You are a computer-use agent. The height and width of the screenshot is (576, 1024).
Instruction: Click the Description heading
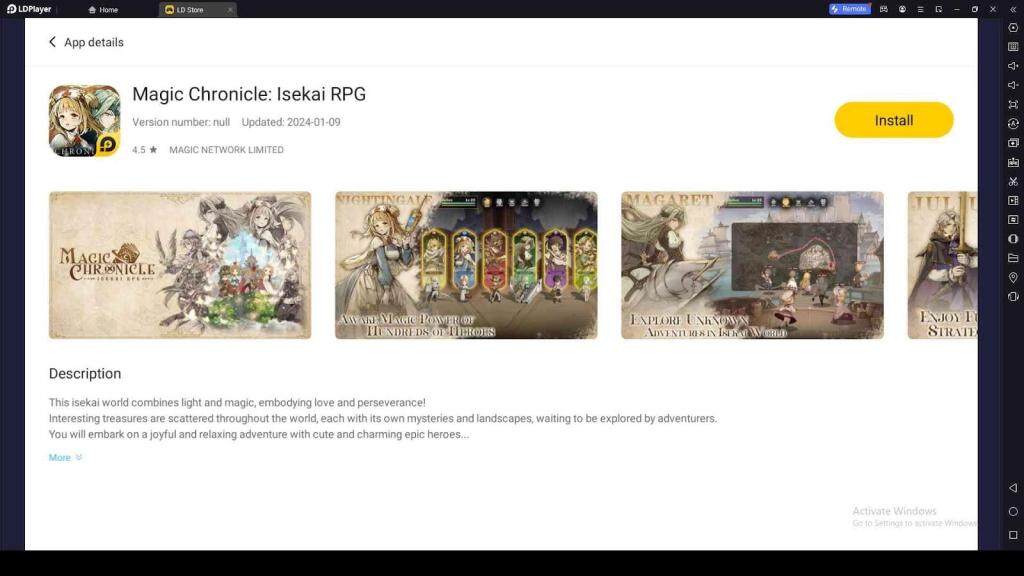coord(85,374)
